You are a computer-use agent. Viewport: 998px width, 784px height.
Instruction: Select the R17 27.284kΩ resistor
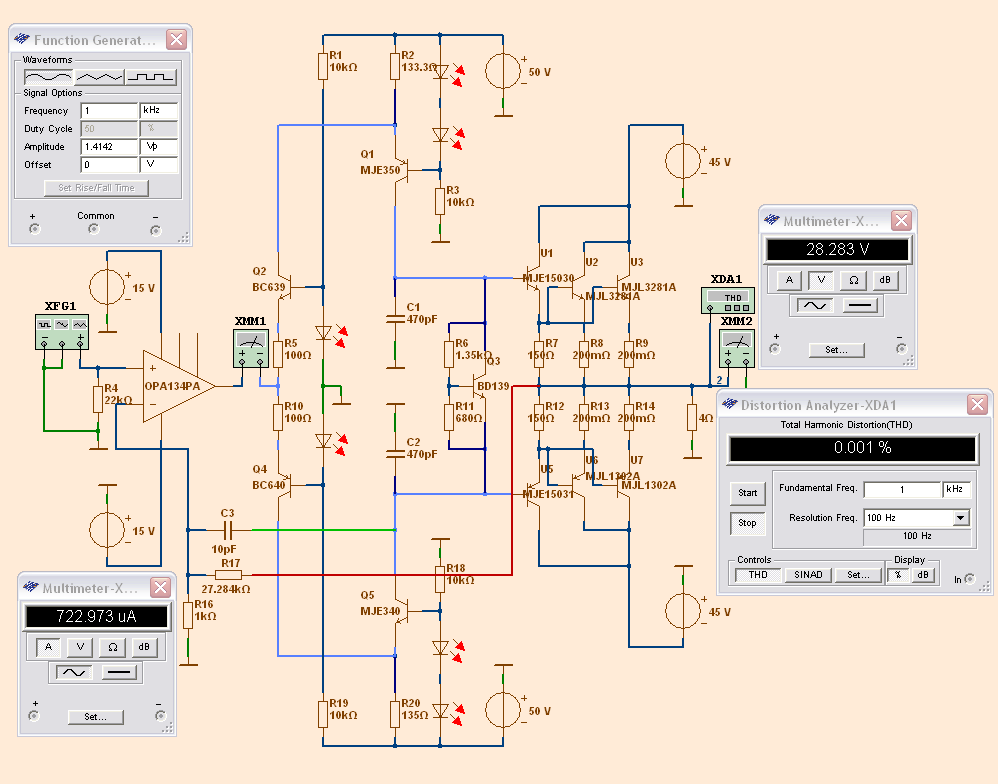click(228, 575)
